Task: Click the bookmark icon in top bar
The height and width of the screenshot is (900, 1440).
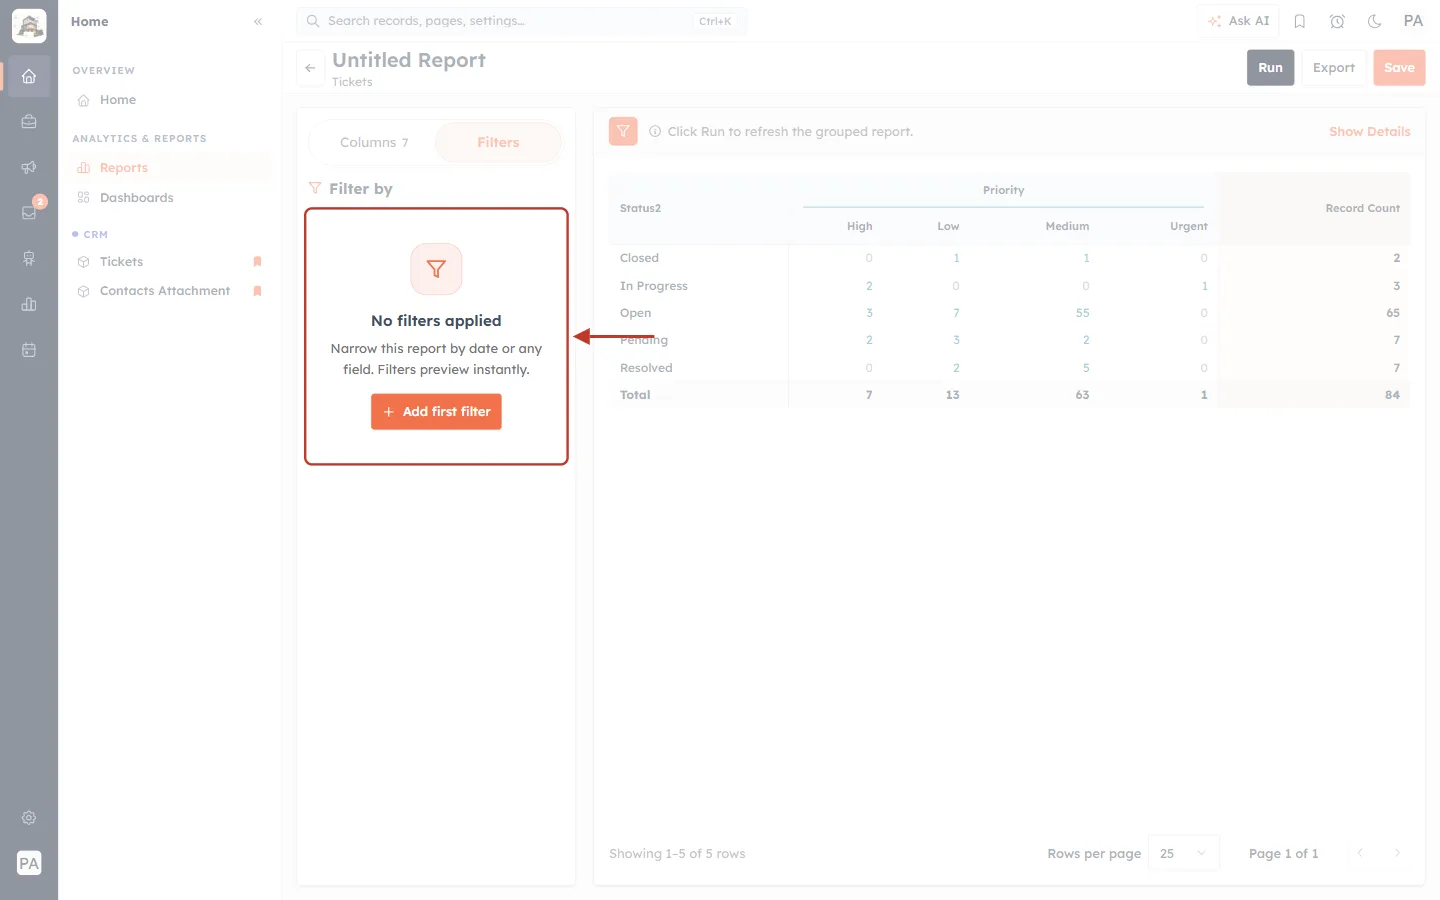Action: [1300, 21]
